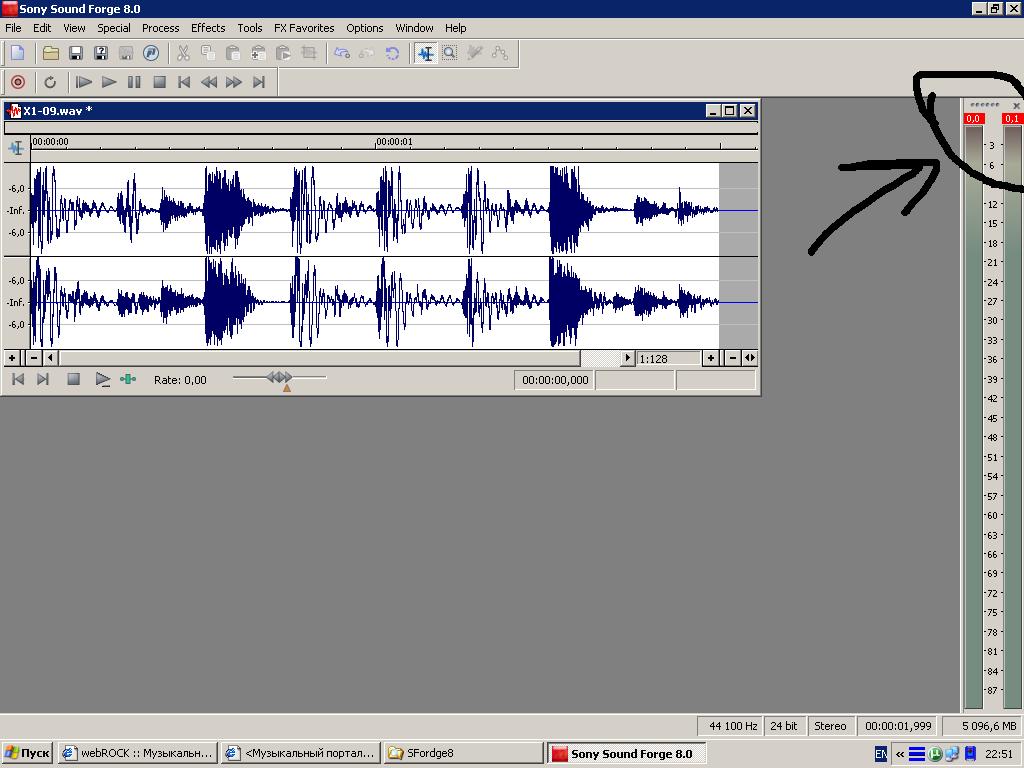Click Forward in main transport bar
Image resolution: width=1024 pixels, height=768 pixels.
point(234,82)
